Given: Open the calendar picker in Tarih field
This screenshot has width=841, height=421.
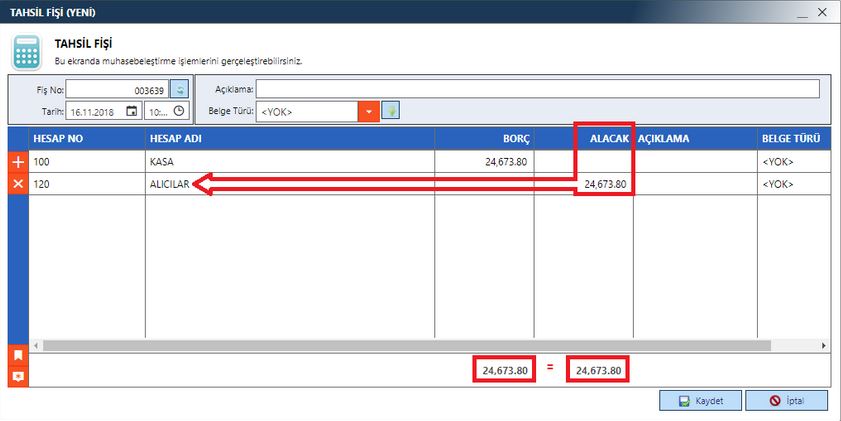Looking at the screenshot, I should pos(132,111).
